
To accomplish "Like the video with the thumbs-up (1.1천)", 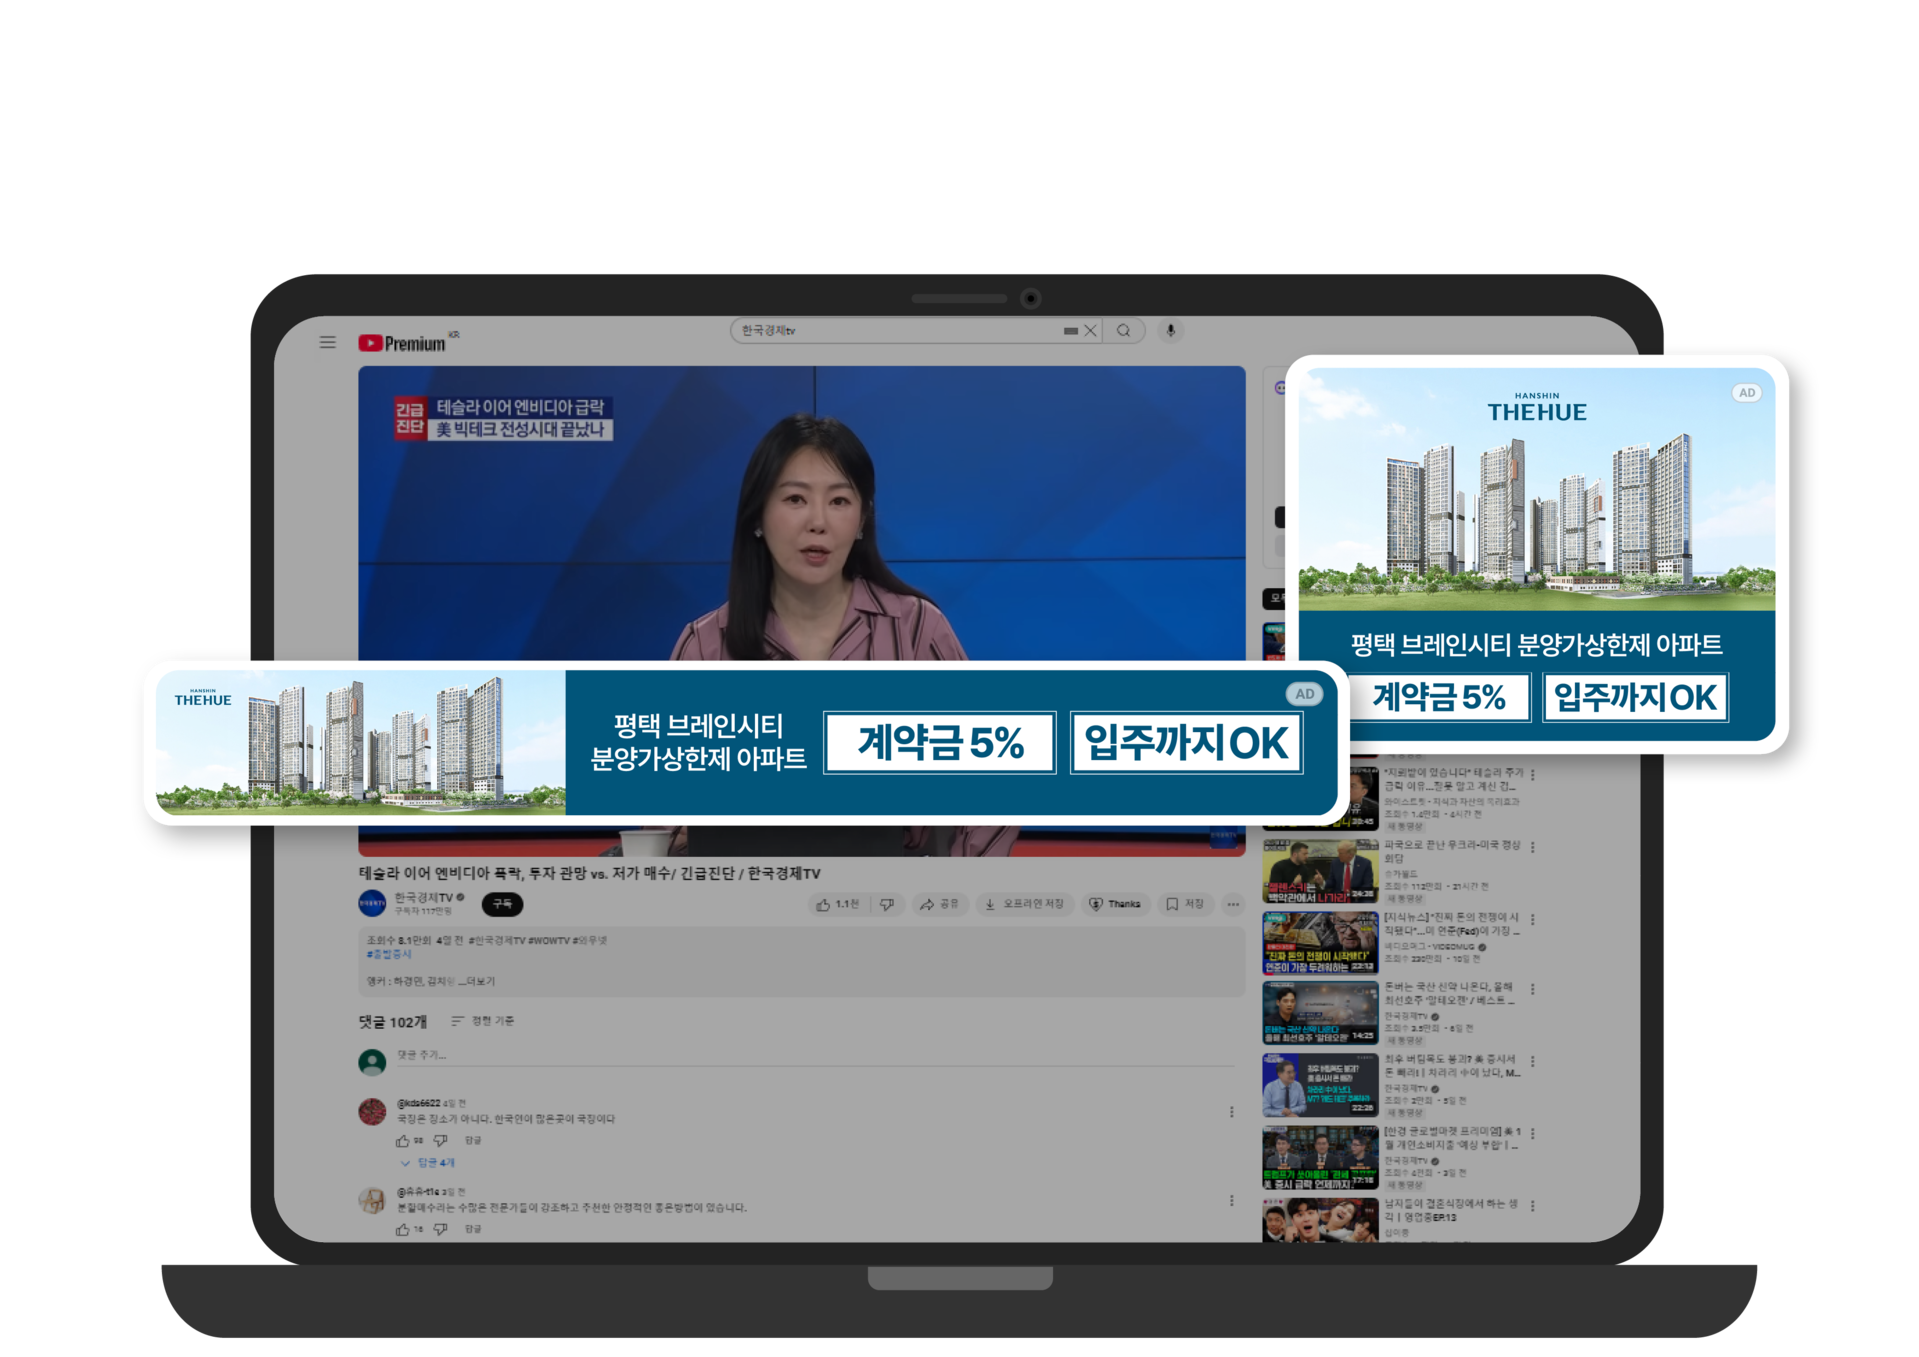I will click(839, 904).
